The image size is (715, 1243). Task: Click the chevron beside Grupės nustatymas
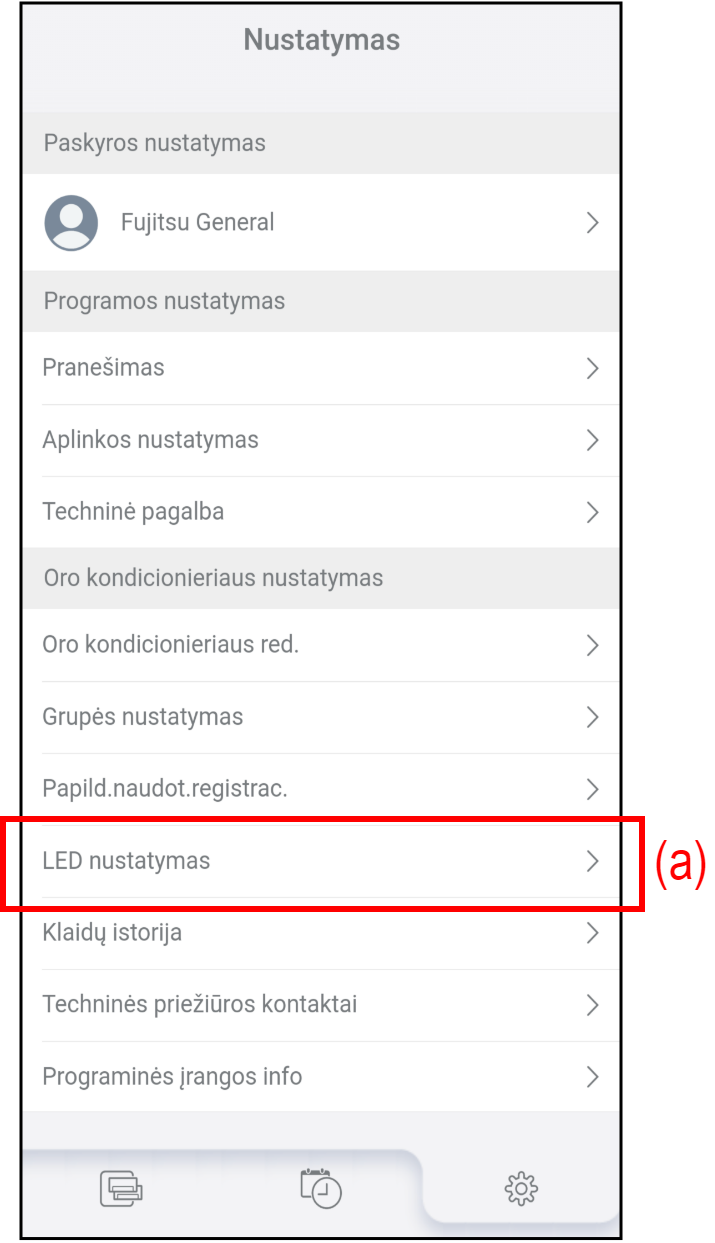point(592,717)
